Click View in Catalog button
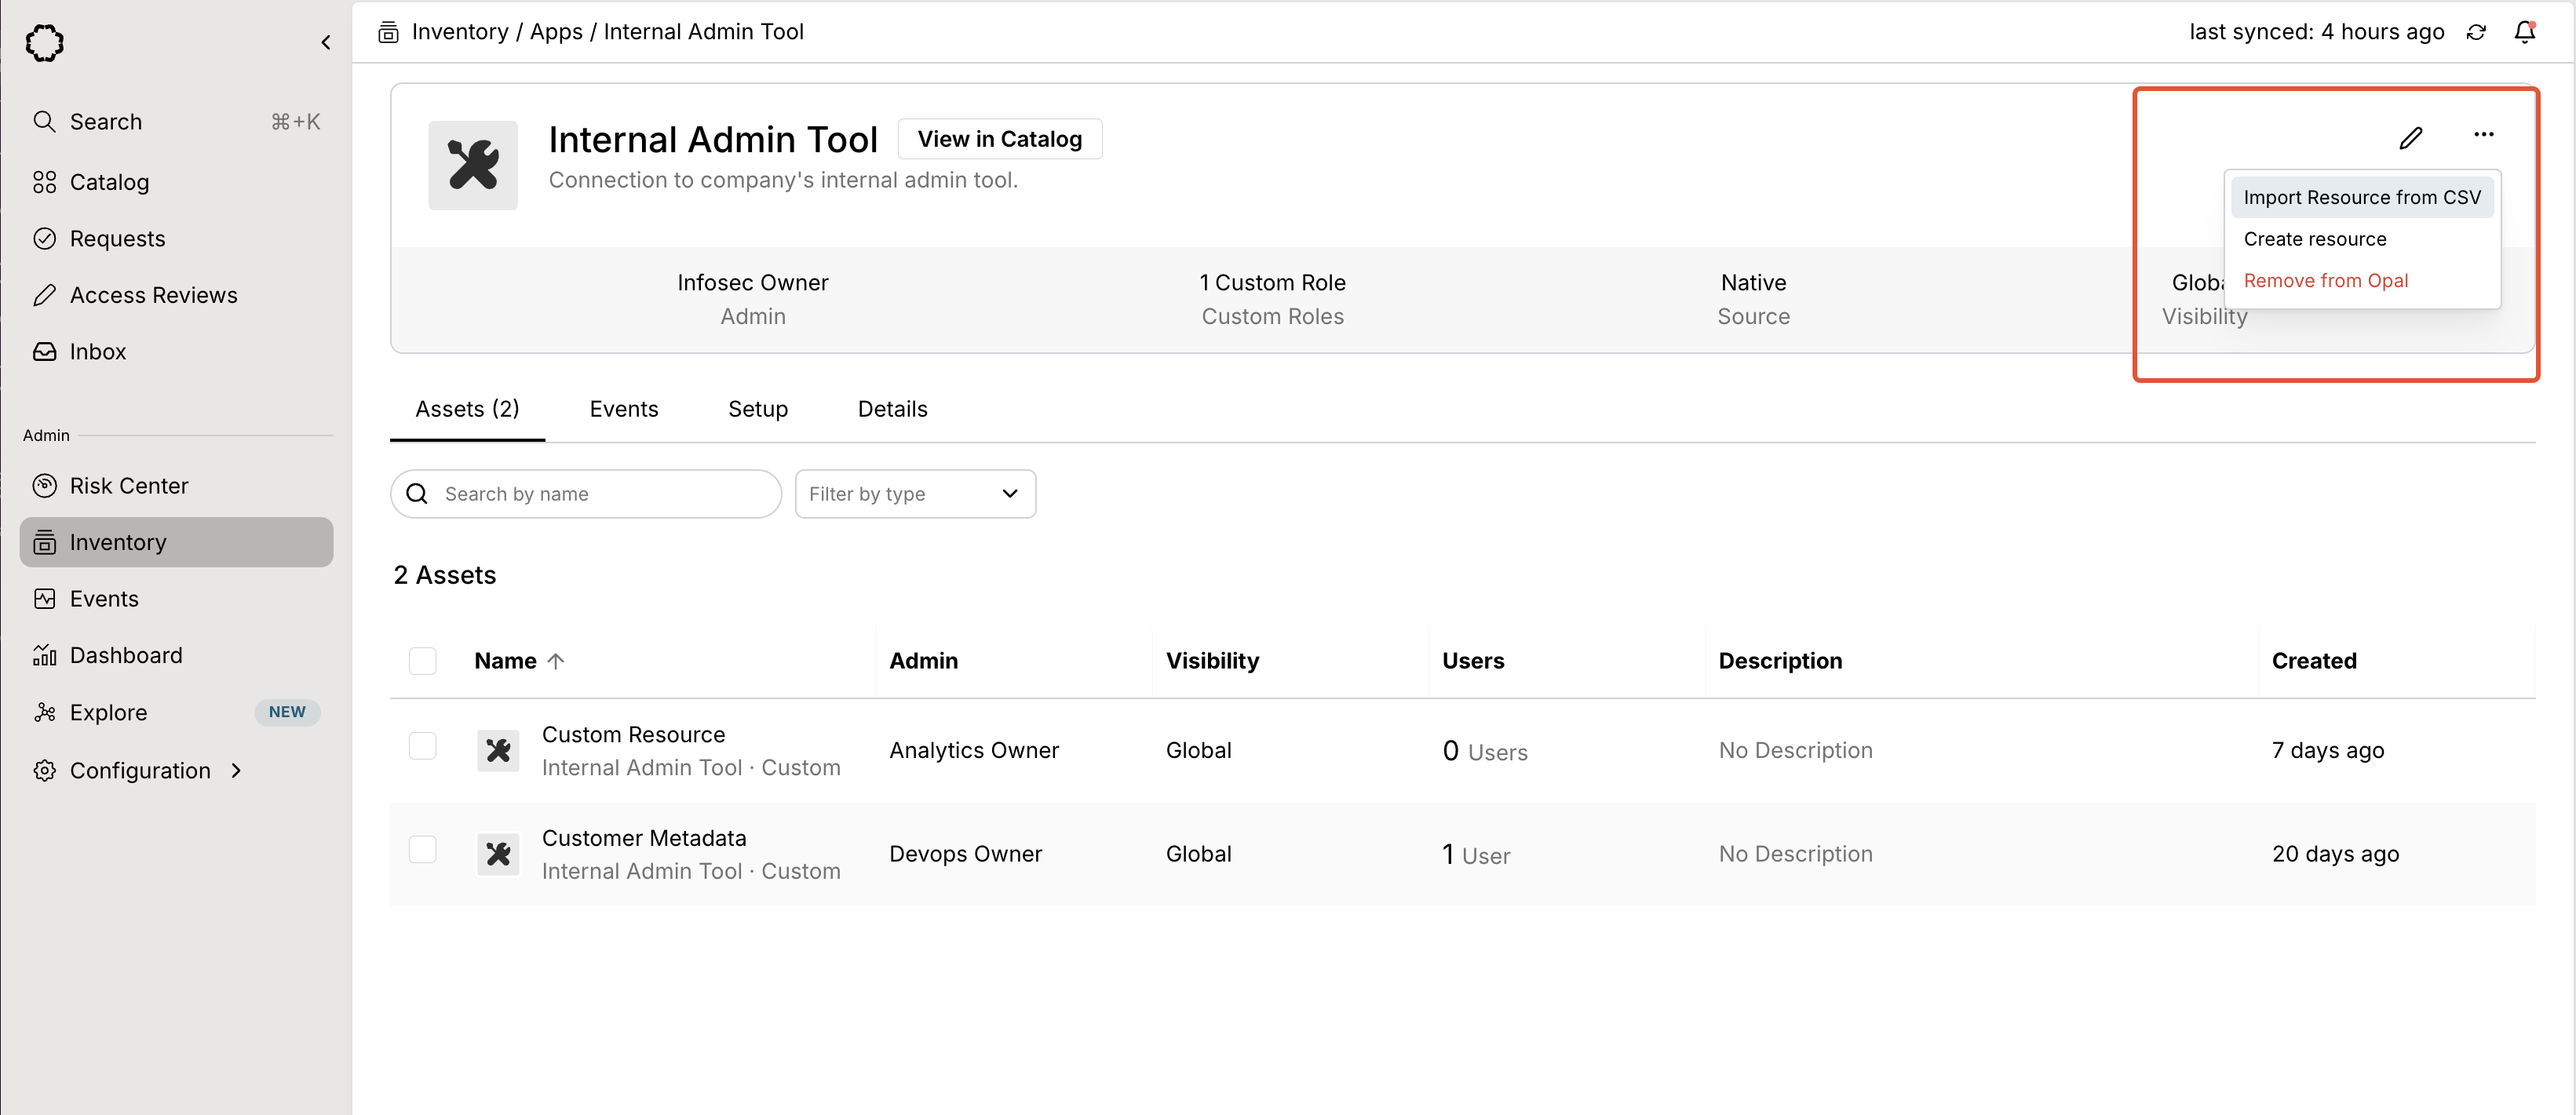 pos(999,139)
